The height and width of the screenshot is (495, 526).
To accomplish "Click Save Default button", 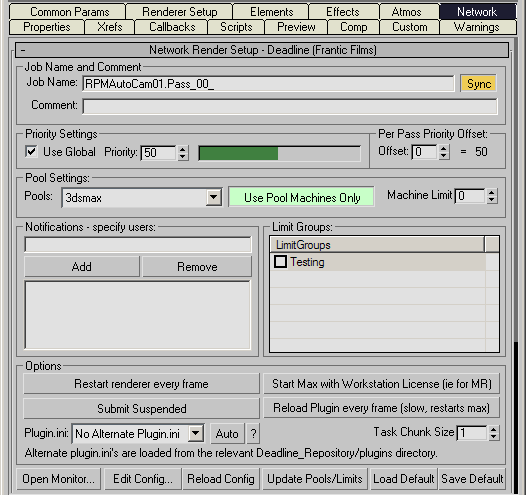I will (472, 479).
